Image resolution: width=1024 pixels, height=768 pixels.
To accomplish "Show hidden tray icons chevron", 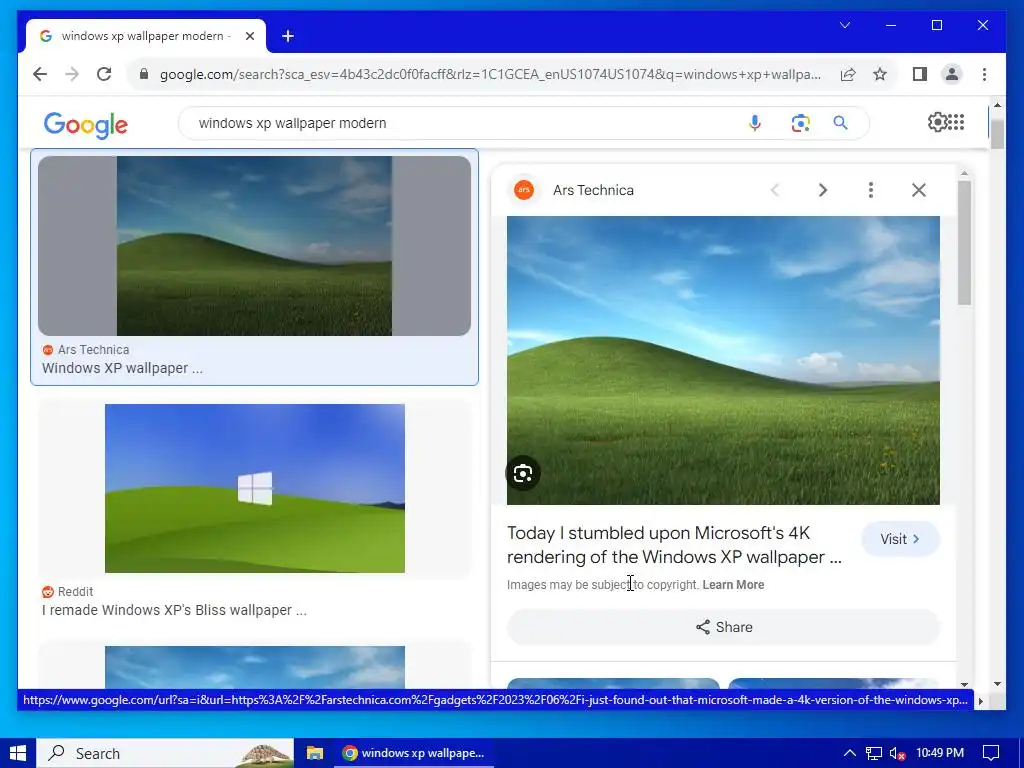I will [x=850, y=753].
